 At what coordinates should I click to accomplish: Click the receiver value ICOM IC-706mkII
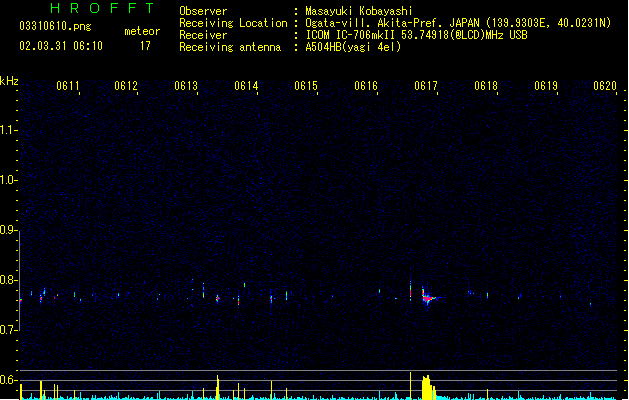(351, 35)
